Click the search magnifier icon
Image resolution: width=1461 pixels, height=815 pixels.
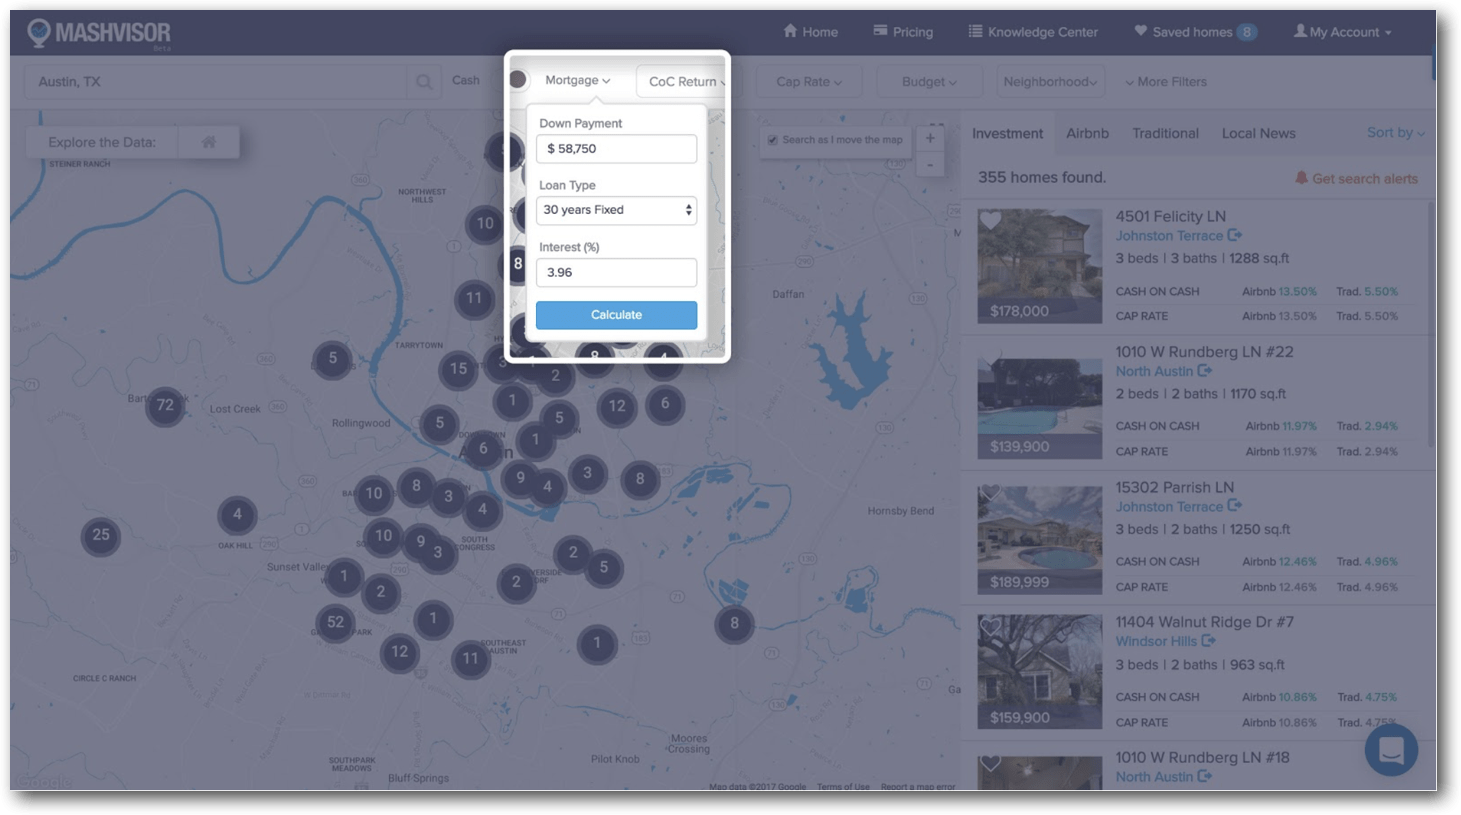(x=424, y=82)
